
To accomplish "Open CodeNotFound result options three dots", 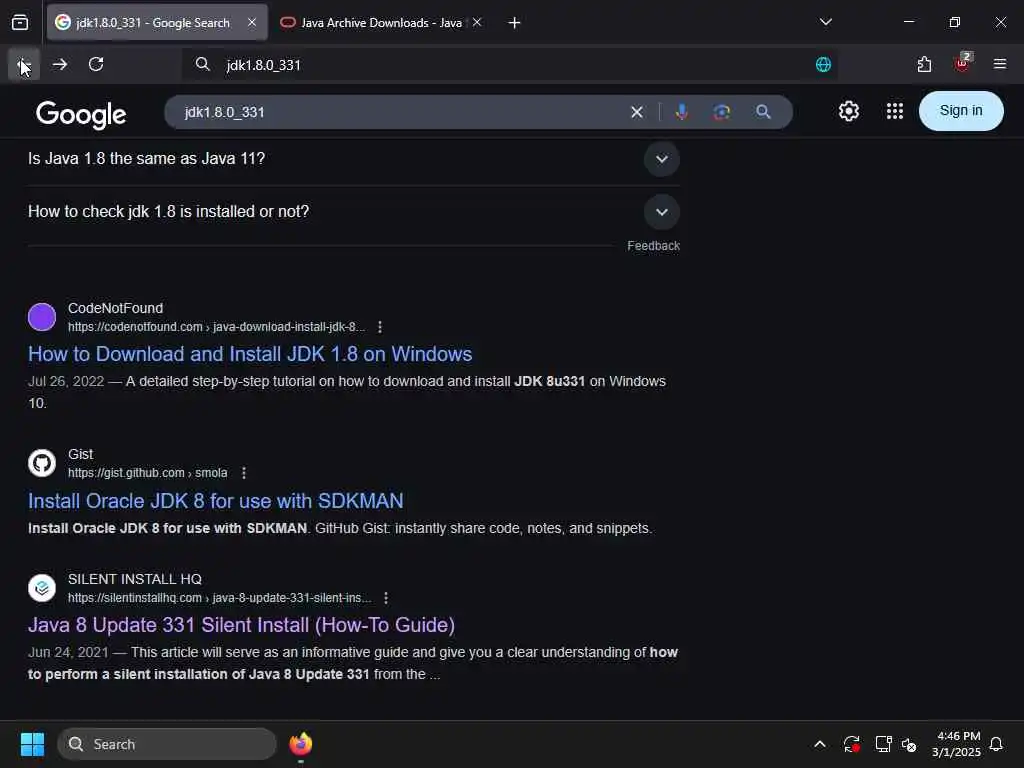I will 380,327.
